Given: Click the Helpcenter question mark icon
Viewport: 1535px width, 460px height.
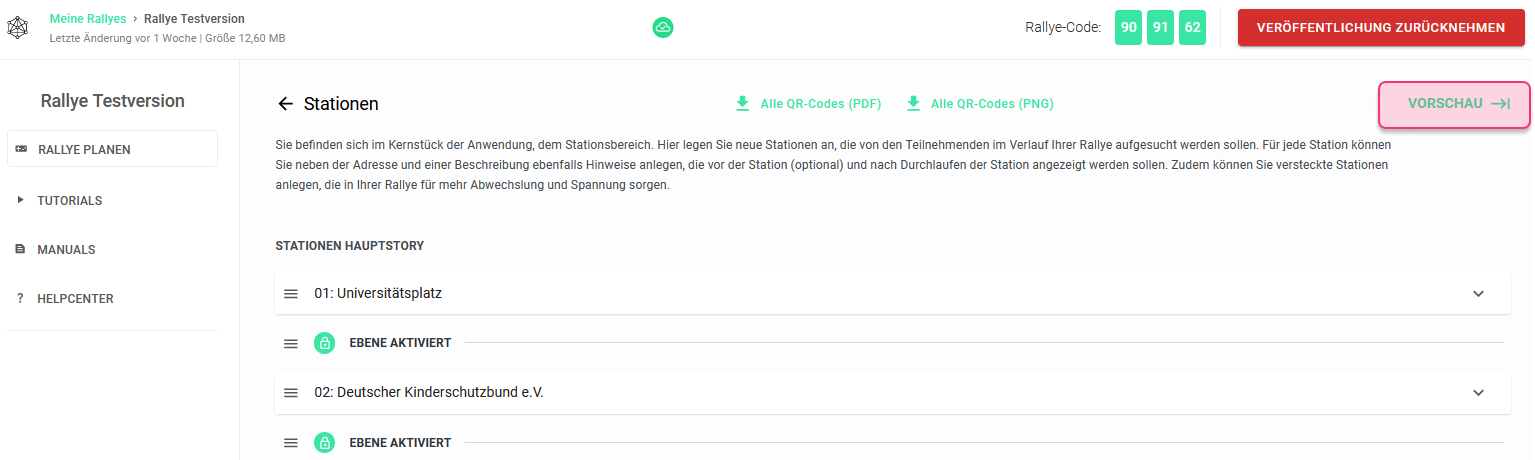Looking at the screenshot, I should pyautogui.click(x=20, y=299).
